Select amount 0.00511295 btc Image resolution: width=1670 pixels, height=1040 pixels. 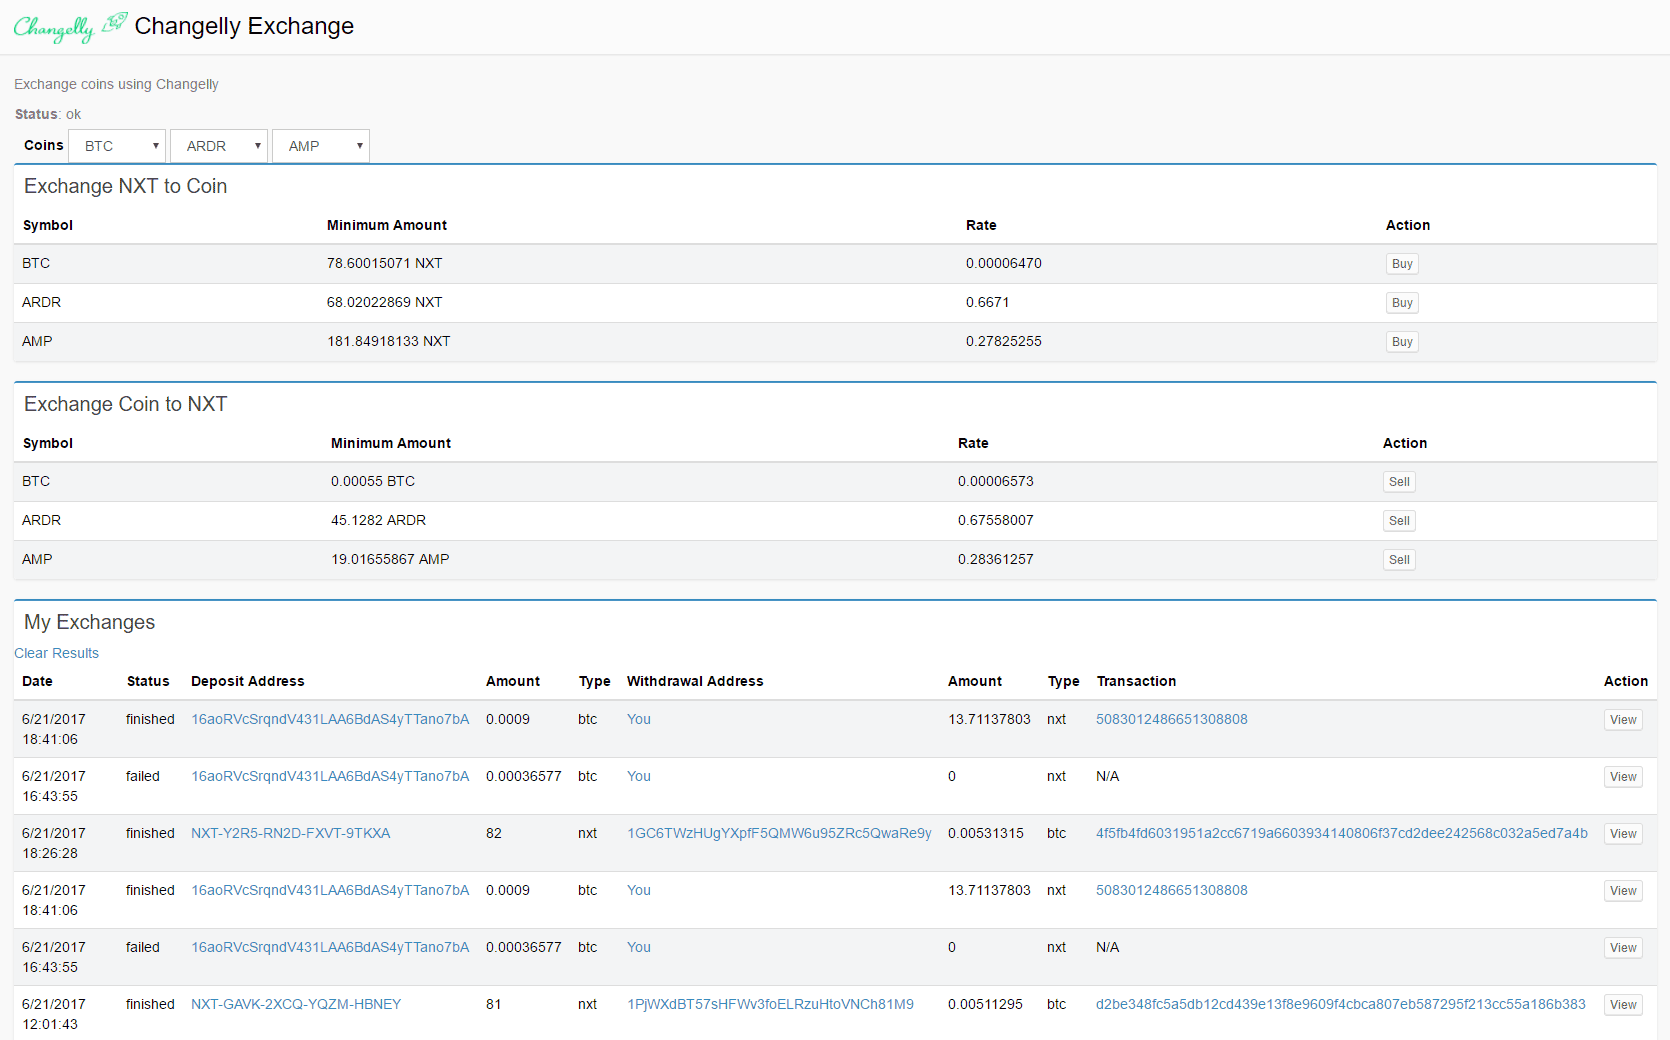click(x=986, y=1004)
